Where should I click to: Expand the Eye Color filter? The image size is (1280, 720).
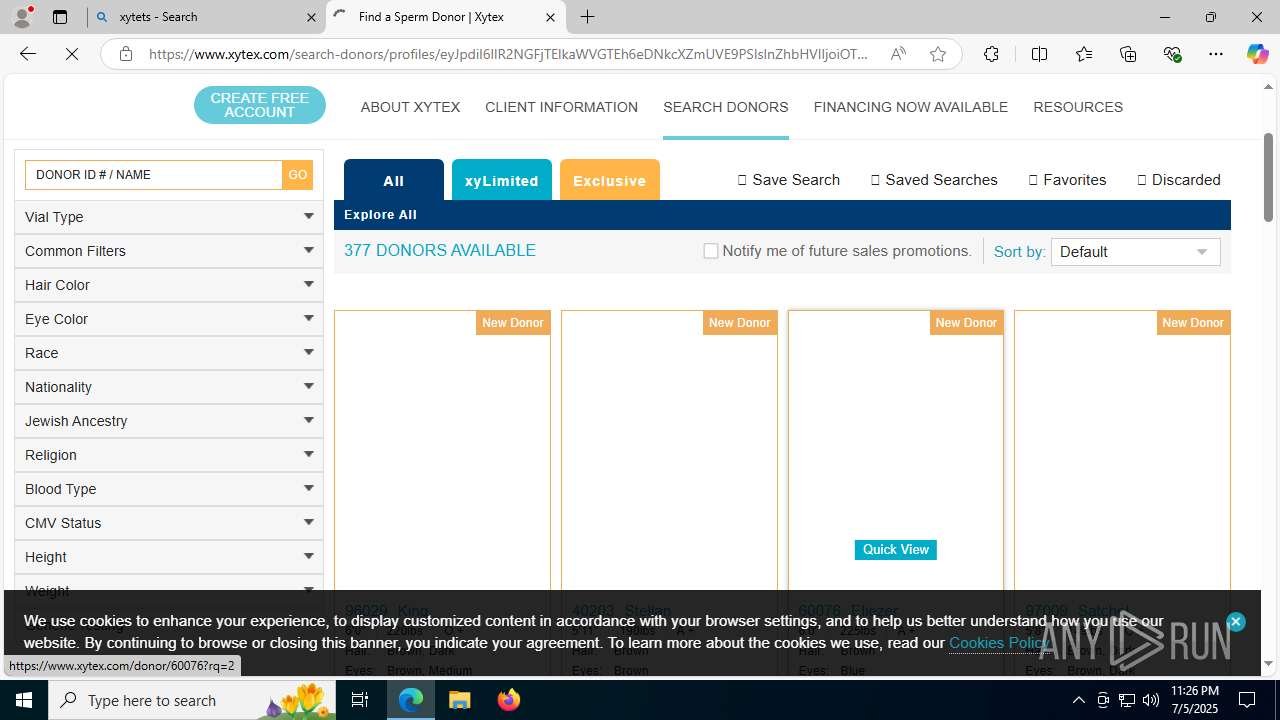pyautogui.click(x=169, y=319)
